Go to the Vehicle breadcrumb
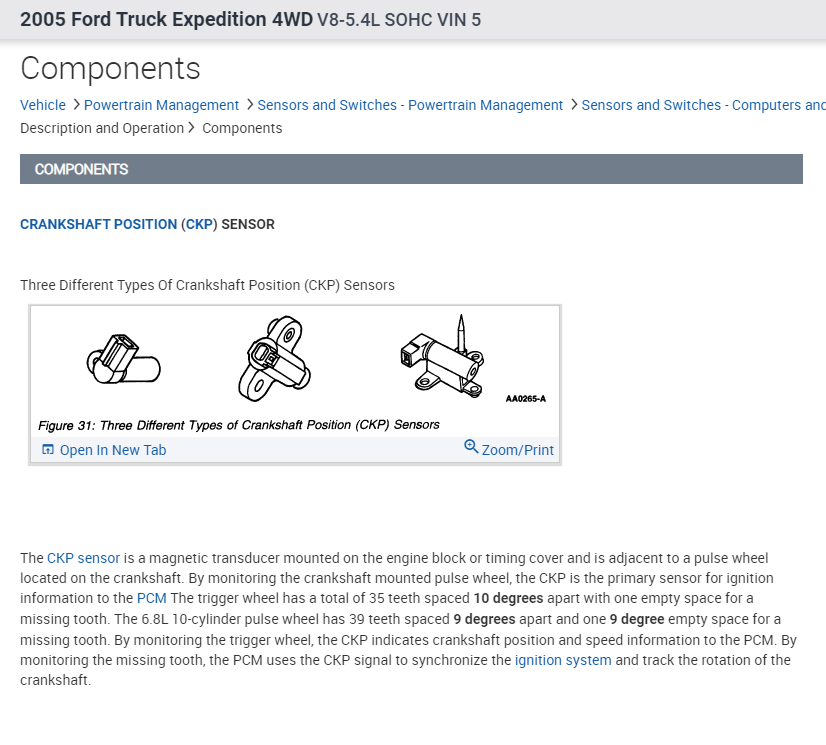 coord(43,105)
